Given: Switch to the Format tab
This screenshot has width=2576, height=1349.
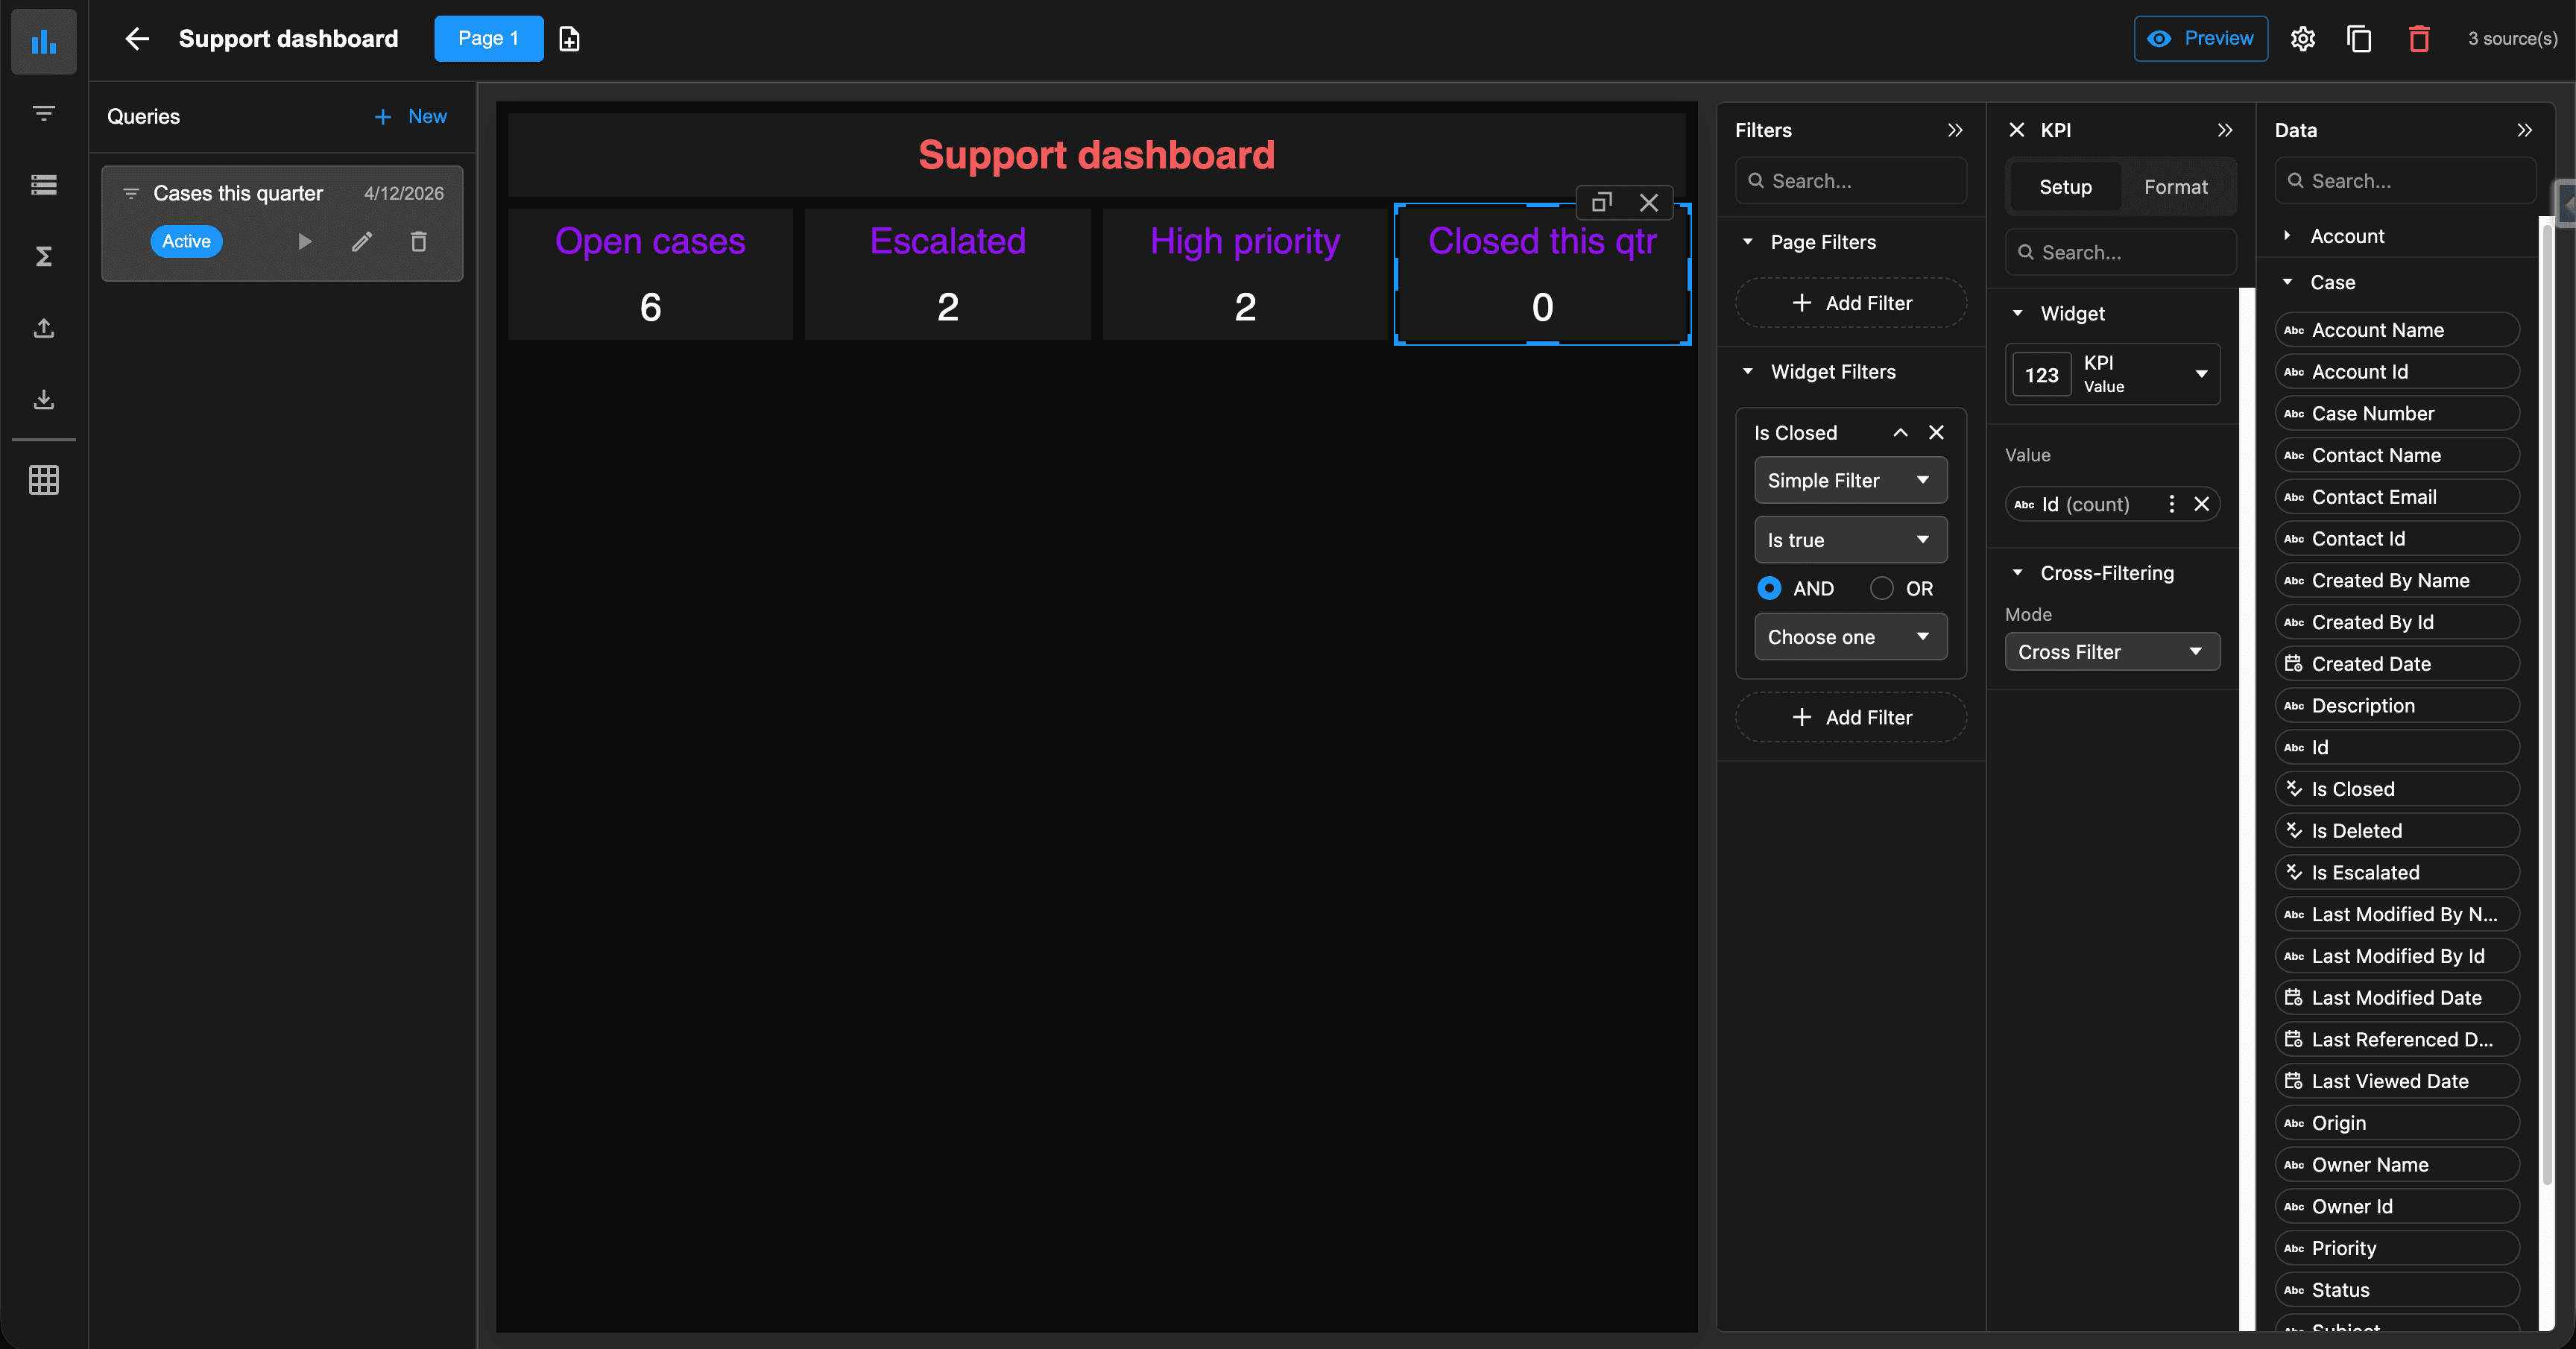Looking at the screenshot, I should (2175, 187).
